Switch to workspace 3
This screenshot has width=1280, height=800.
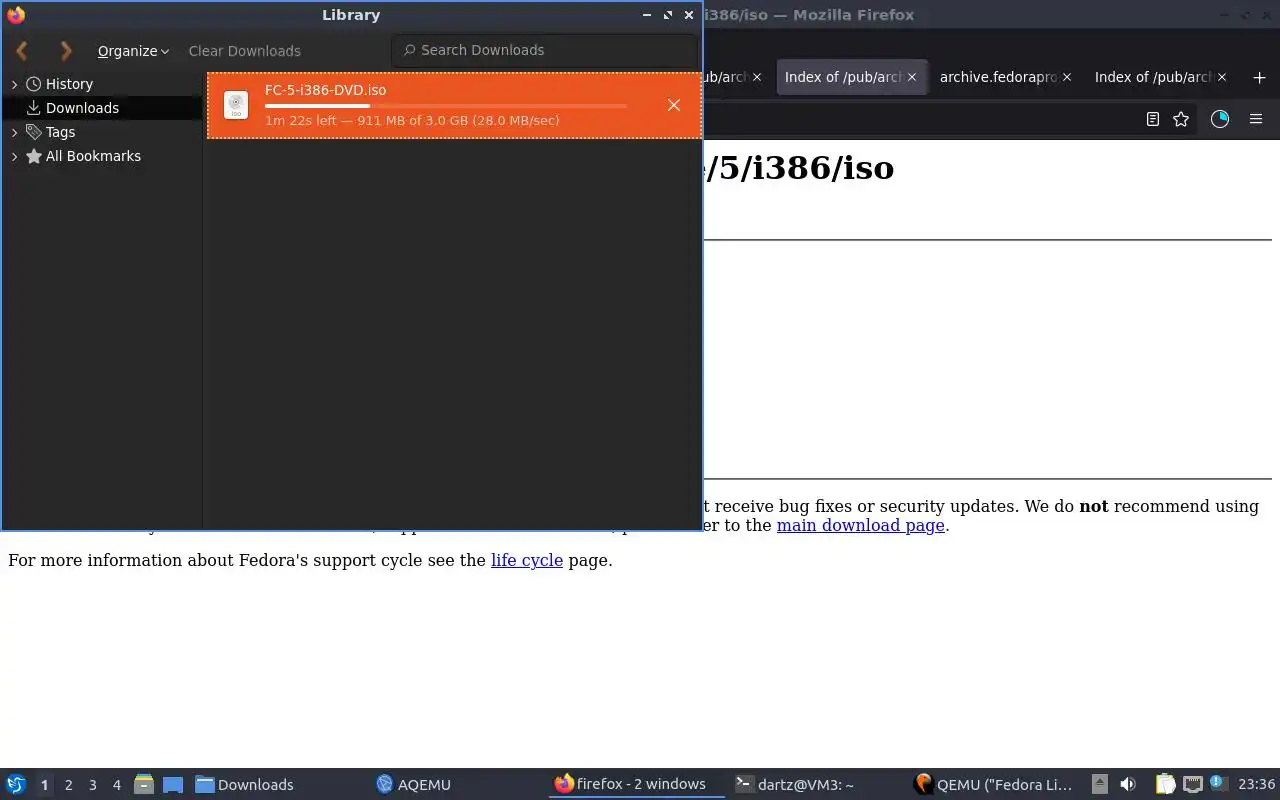pyautogui.click(x=92, y=785)
